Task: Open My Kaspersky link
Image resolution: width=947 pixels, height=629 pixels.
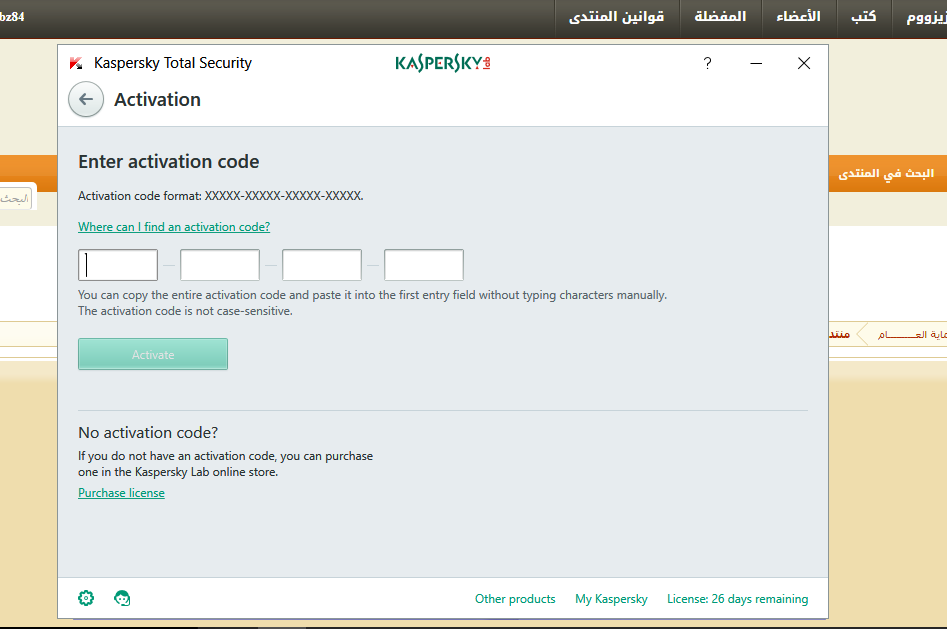Action: click(611, 599)
